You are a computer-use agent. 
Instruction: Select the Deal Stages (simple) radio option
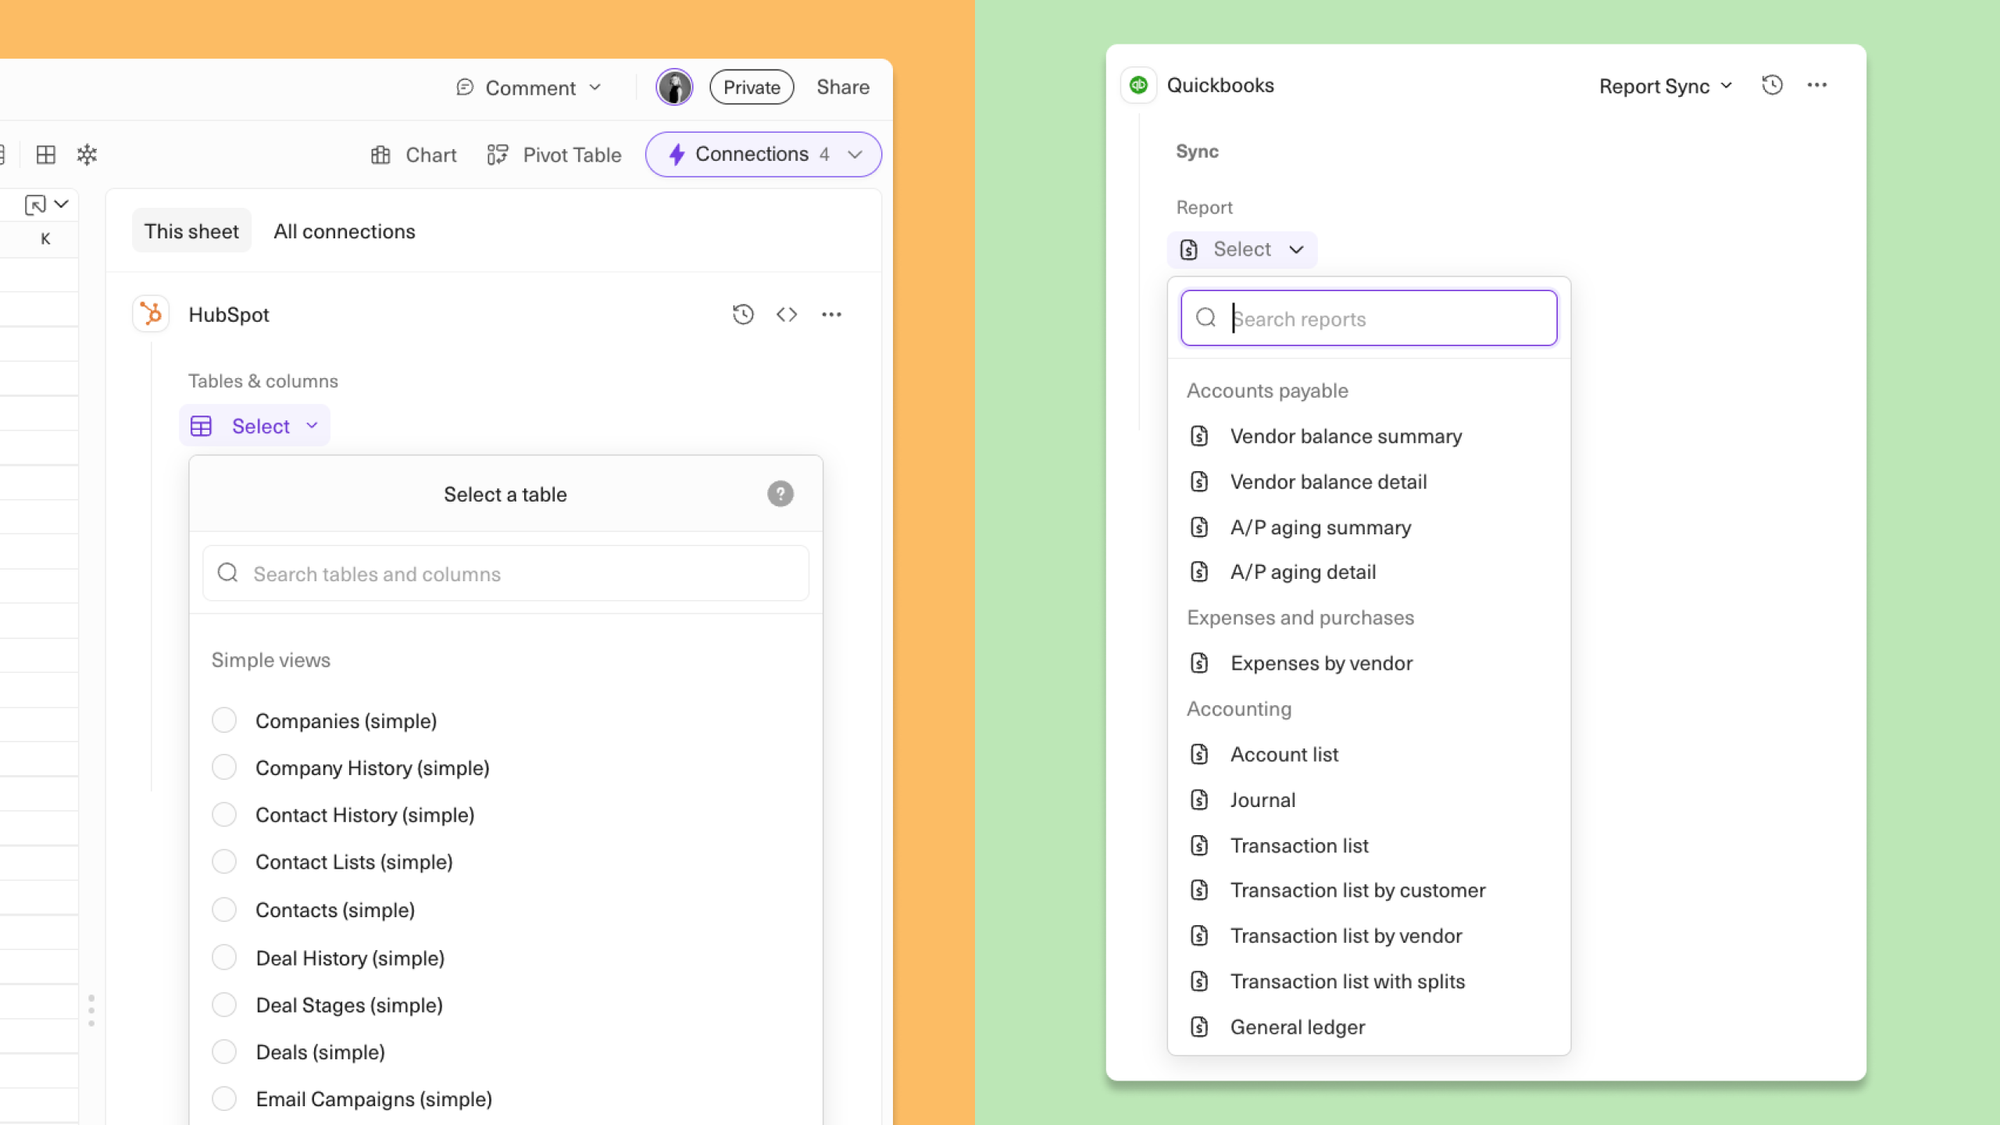pos(225,1004)
